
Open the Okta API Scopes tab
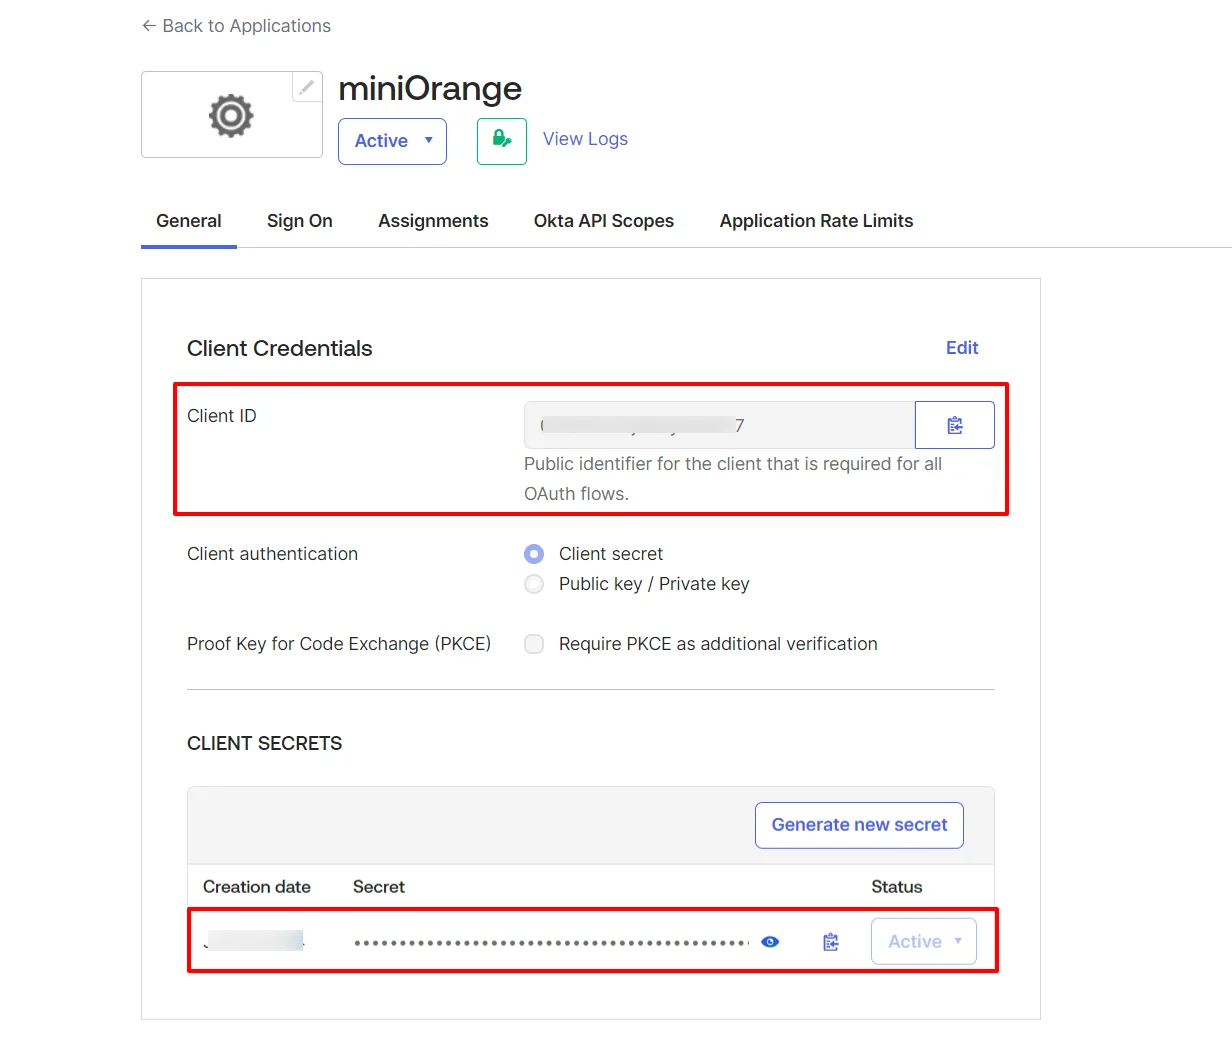603,221
